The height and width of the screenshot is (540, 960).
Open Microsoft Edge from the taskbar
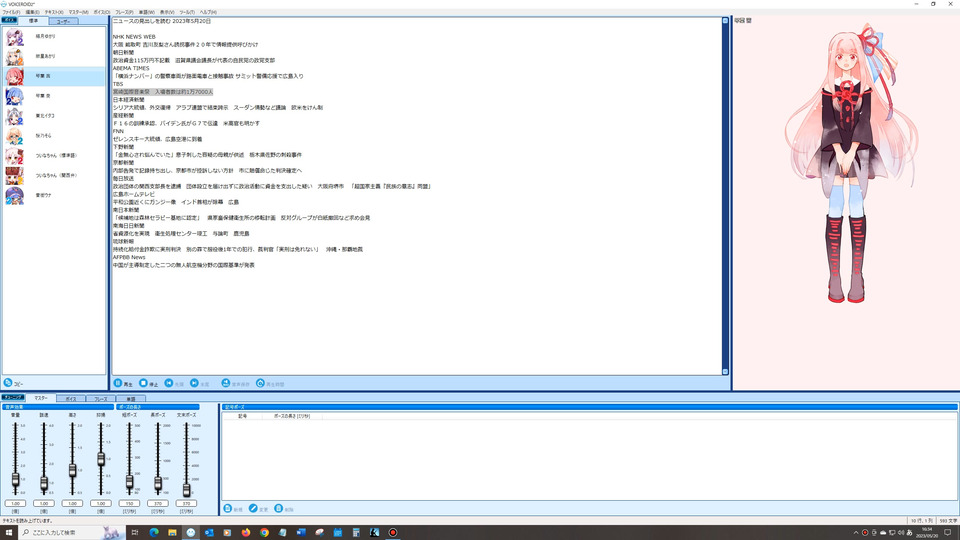point(154,533)
